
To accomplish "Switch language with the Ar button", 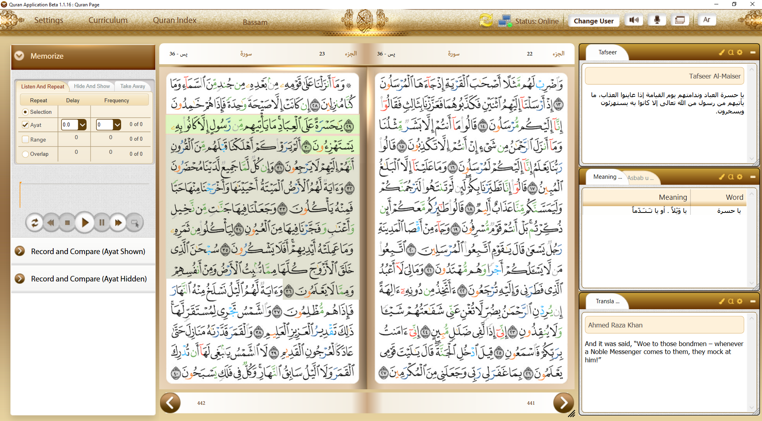I will point(707,20).
